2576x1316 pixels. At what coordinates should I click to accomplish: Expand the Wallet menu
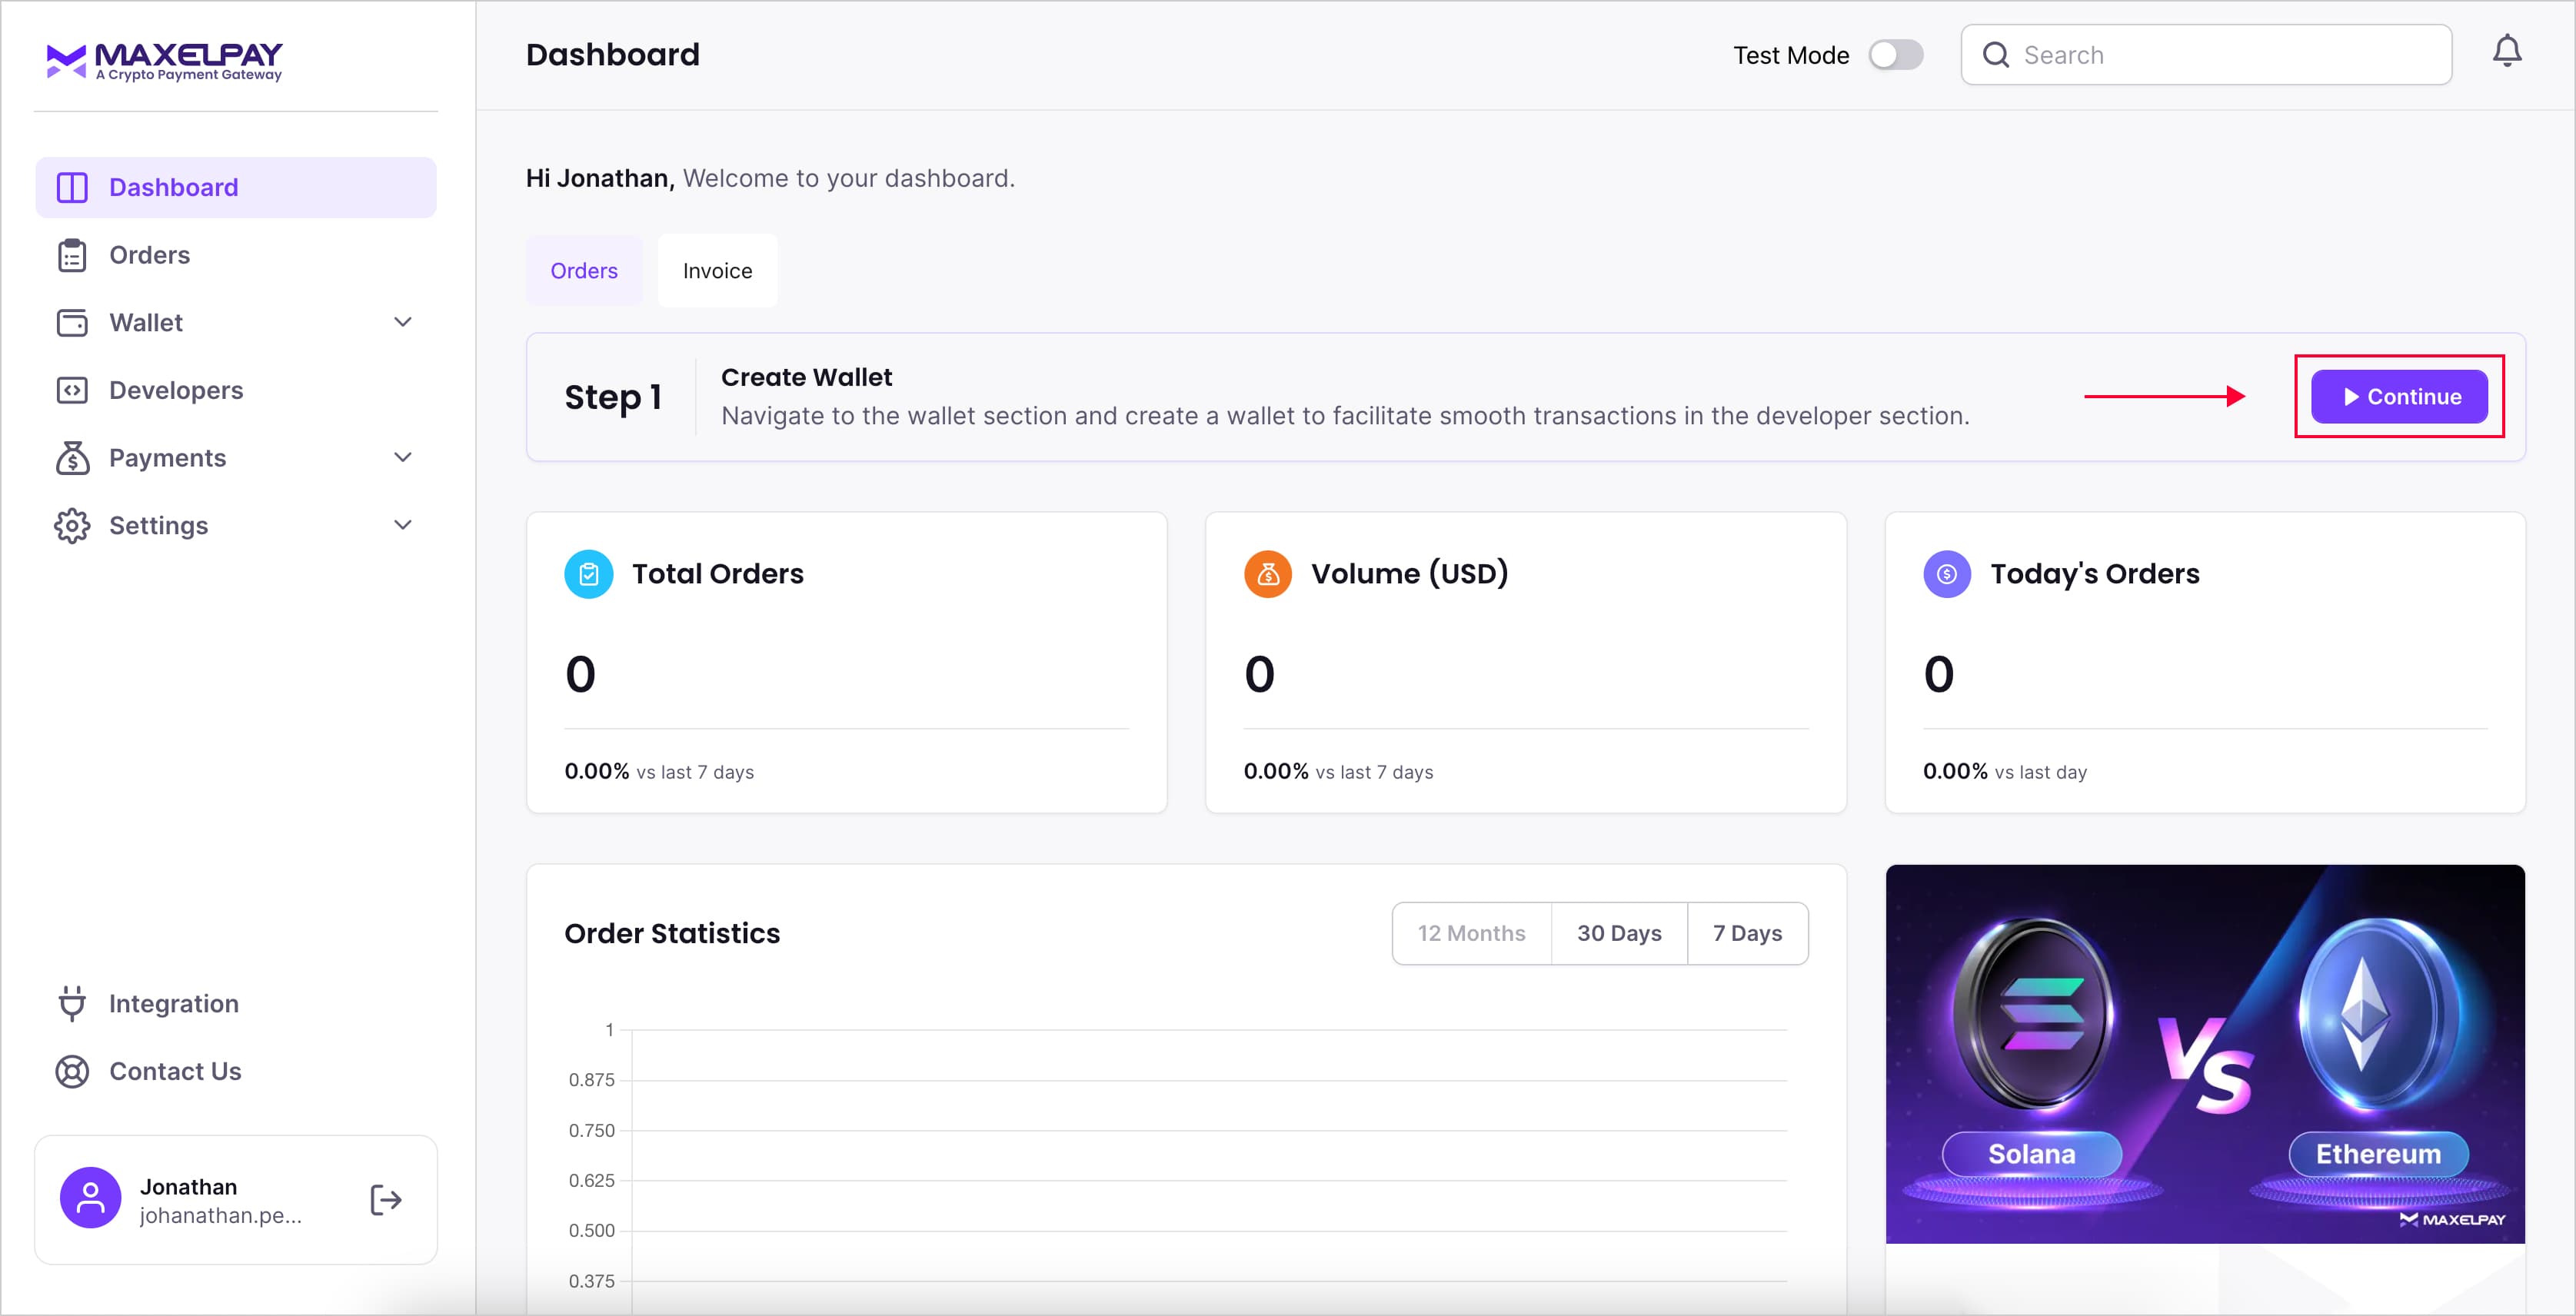(x=403, y=322)
